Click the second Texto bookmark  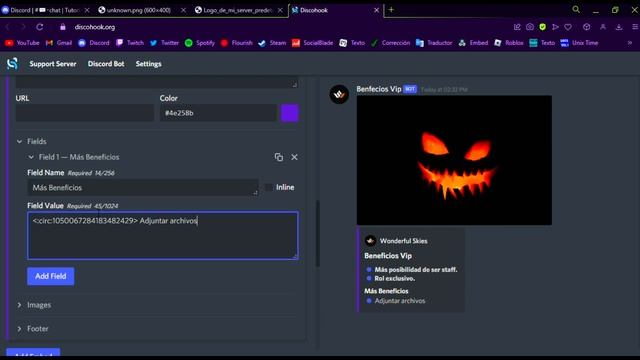point(542,43)
